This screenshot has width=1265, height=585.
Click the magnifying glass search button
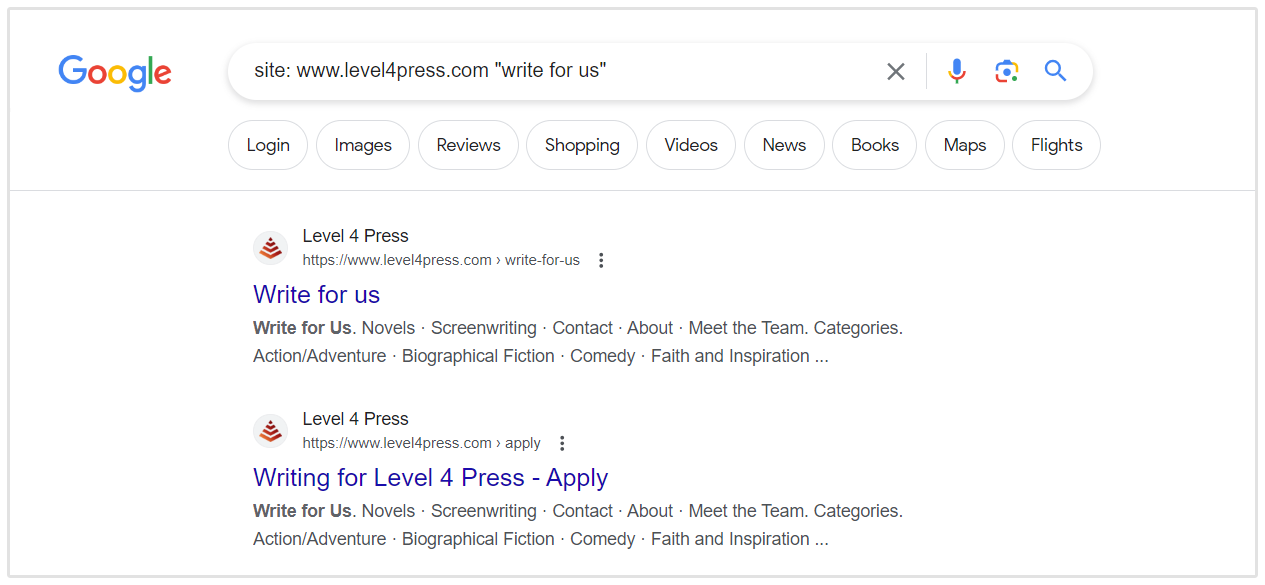[1055, 71]
